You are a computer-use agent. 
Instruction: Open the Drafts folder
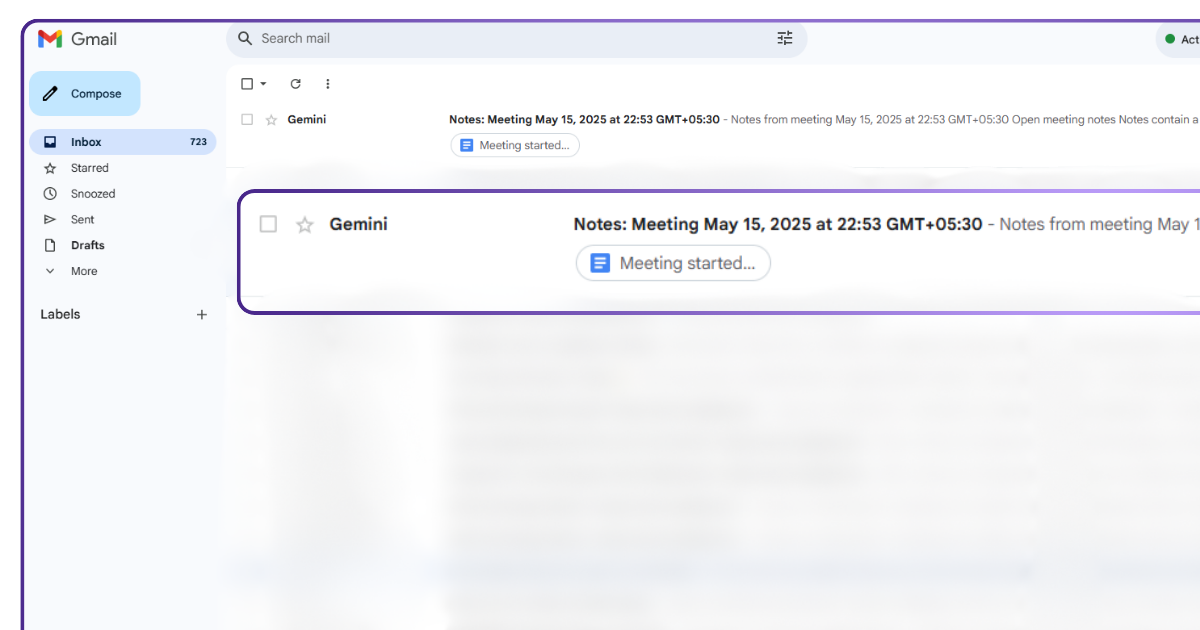(87, 245)
